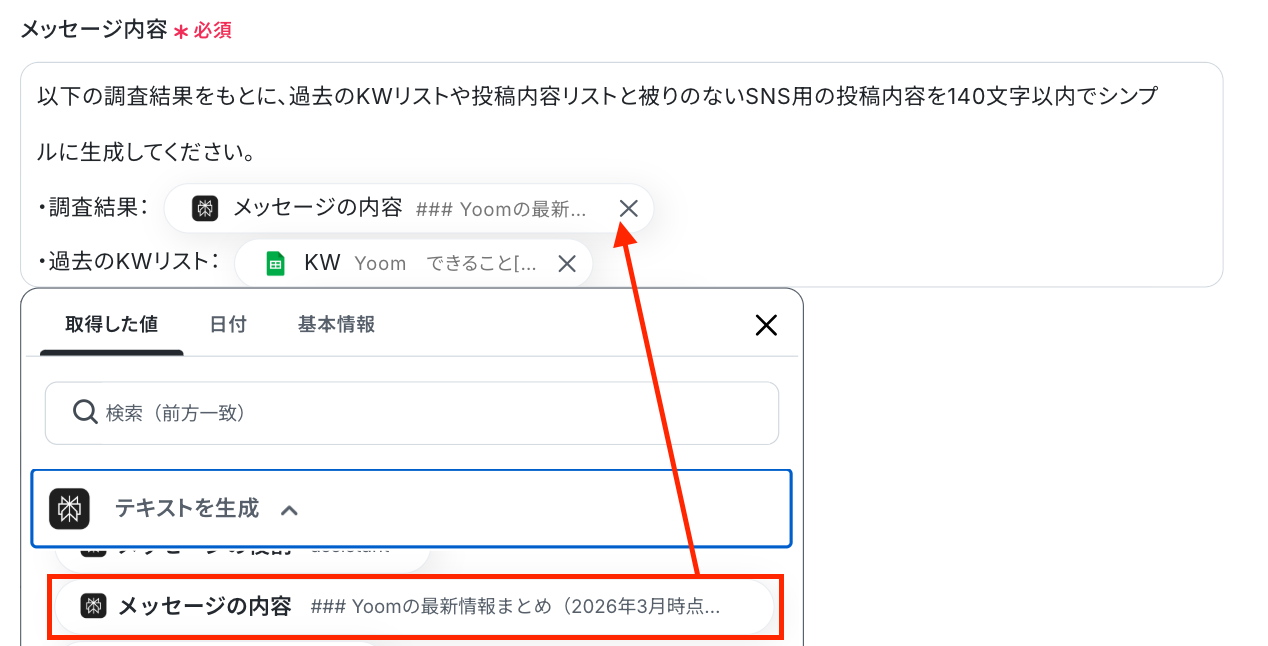Click the ・調査結果： label text
Viewport: 1268px width, 646px height.
point(93,207)
